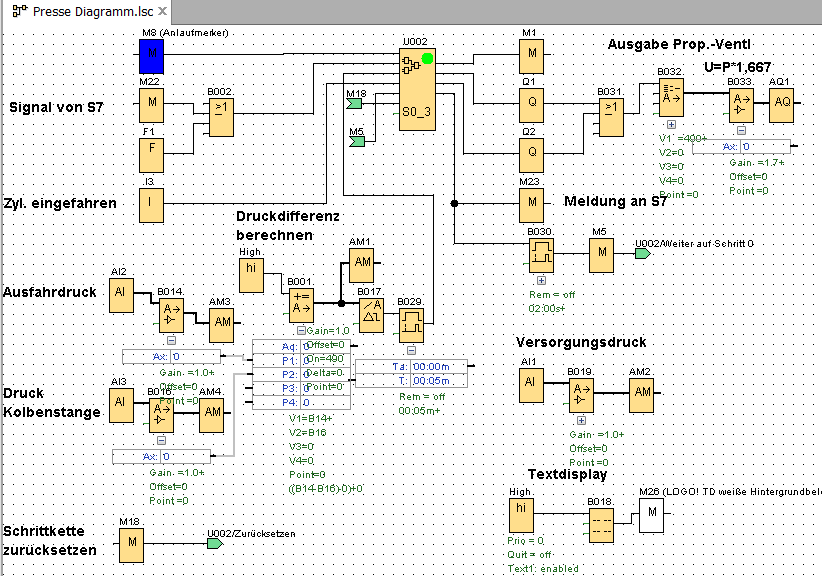Select the B018 message text block
The width and height of the screenshot is (822, 576).
pyautogui.click(x=600, y=523)
